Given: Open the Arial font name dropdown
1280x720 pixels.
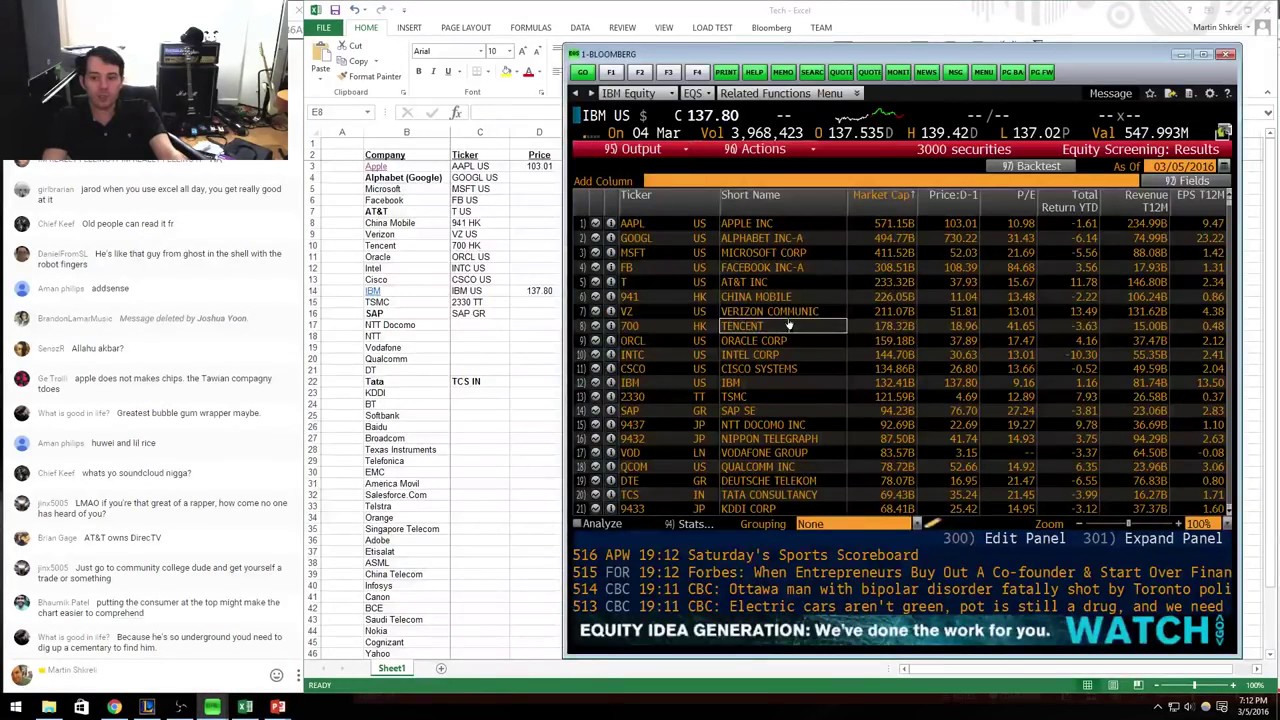Looking at the screenshot, I should pos(479,51).
